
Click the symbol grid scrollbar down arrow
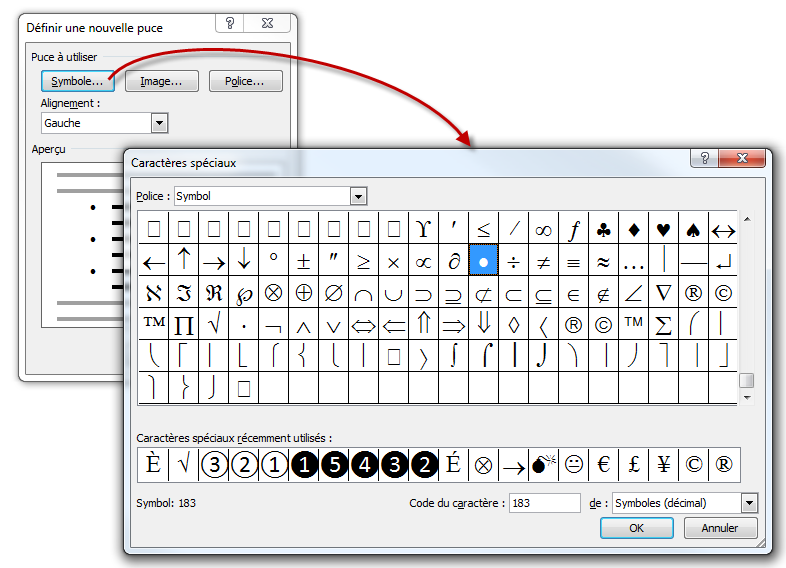[x=746, y=397]
